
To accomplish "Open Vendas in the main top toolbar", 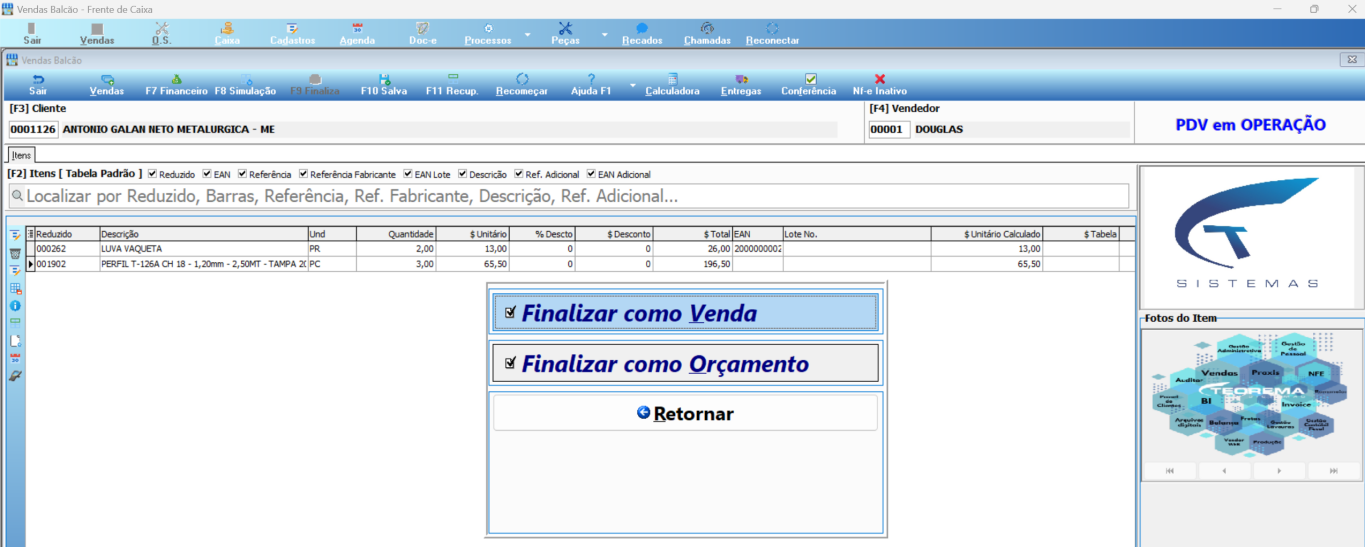I will [97, 34].
